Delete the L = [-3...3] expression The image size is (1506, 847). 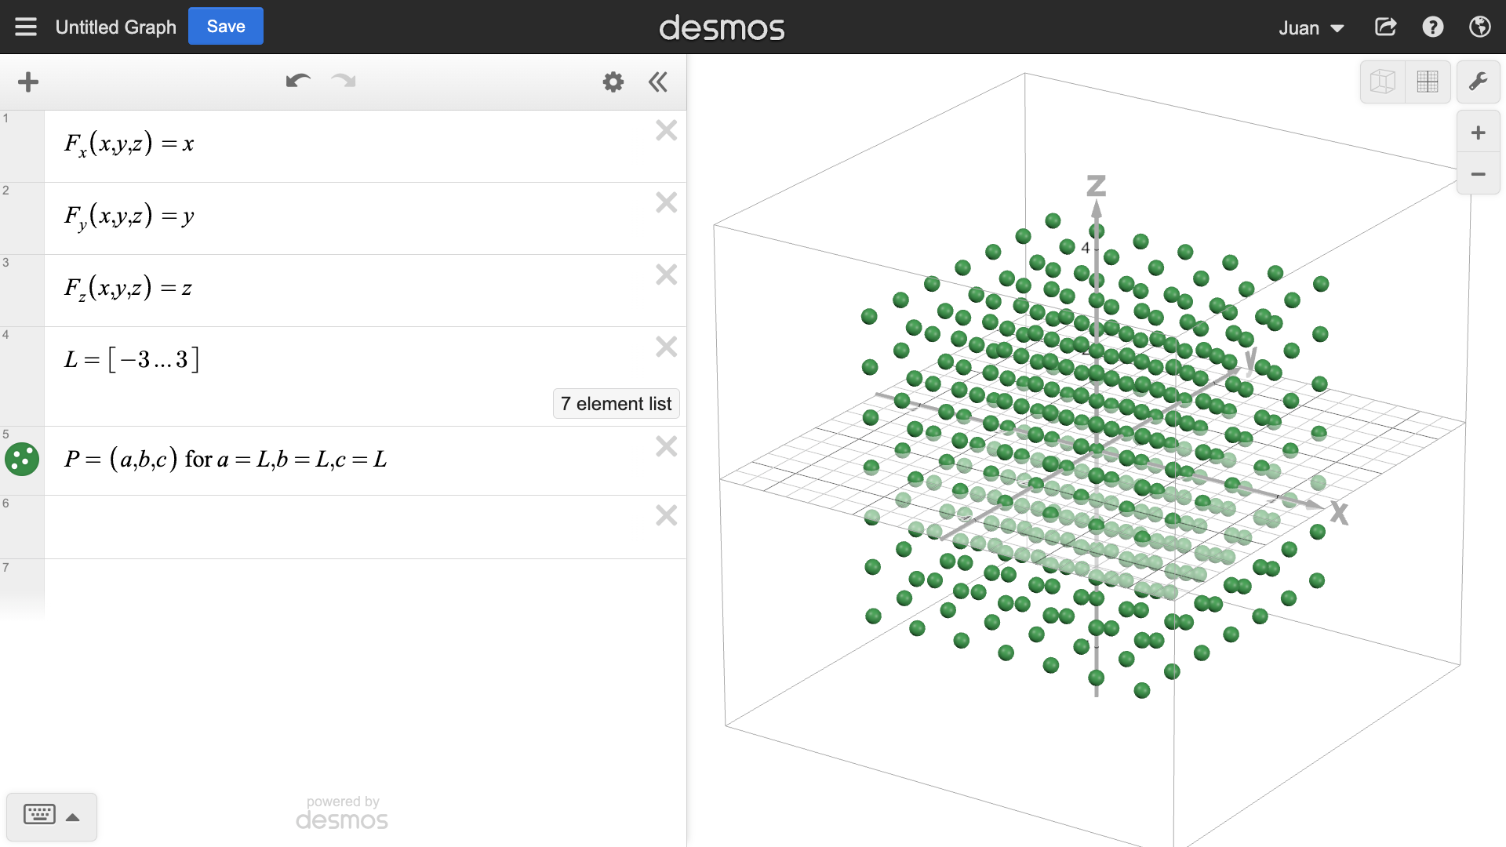666,347
